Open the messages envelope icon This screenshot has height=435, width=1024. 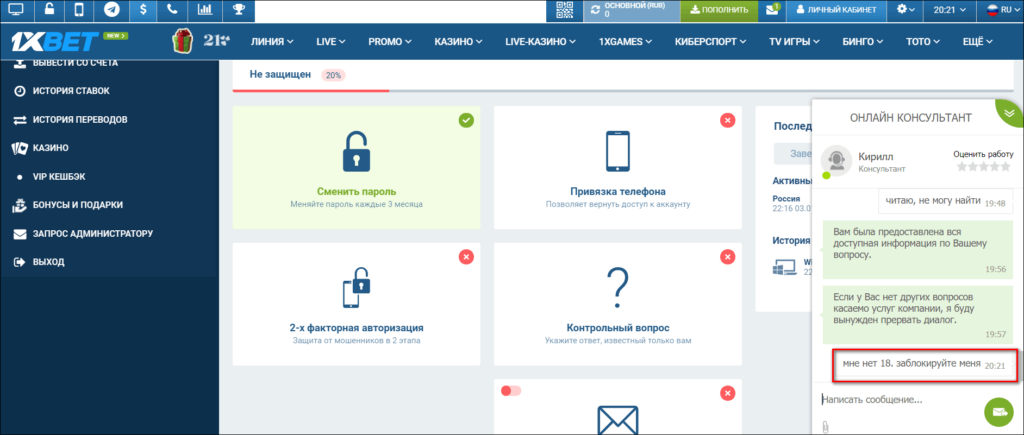click(x=772, y=10)
